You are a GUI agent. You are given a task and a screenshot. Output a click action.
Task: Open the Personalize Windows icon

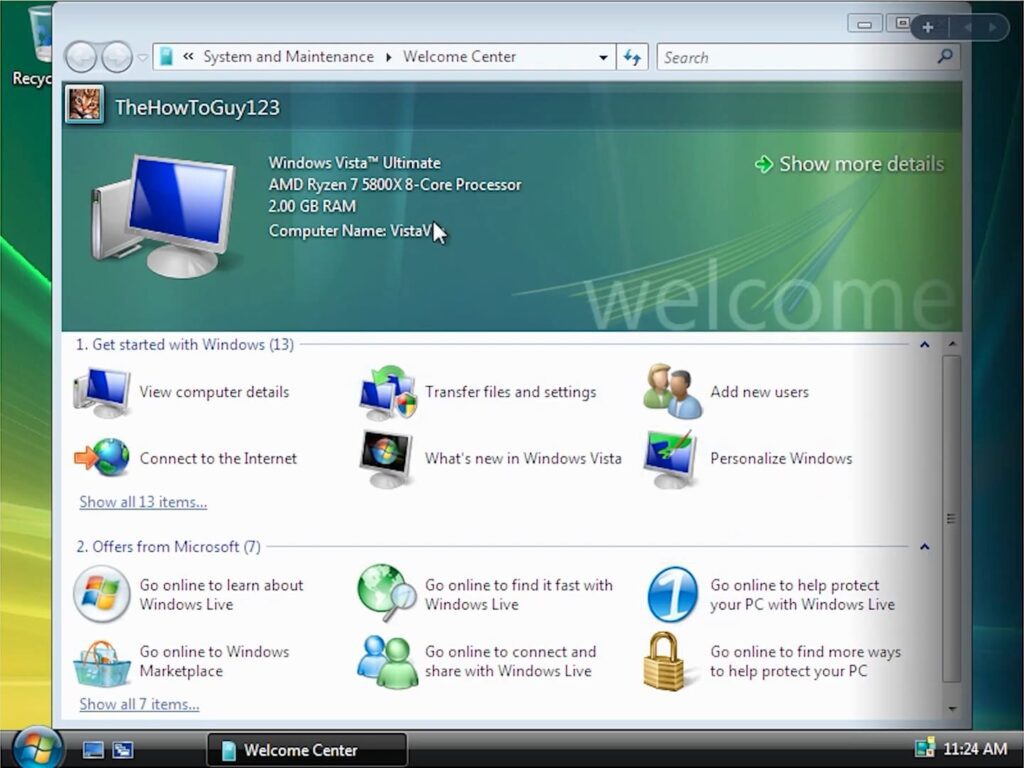(672, 458)
